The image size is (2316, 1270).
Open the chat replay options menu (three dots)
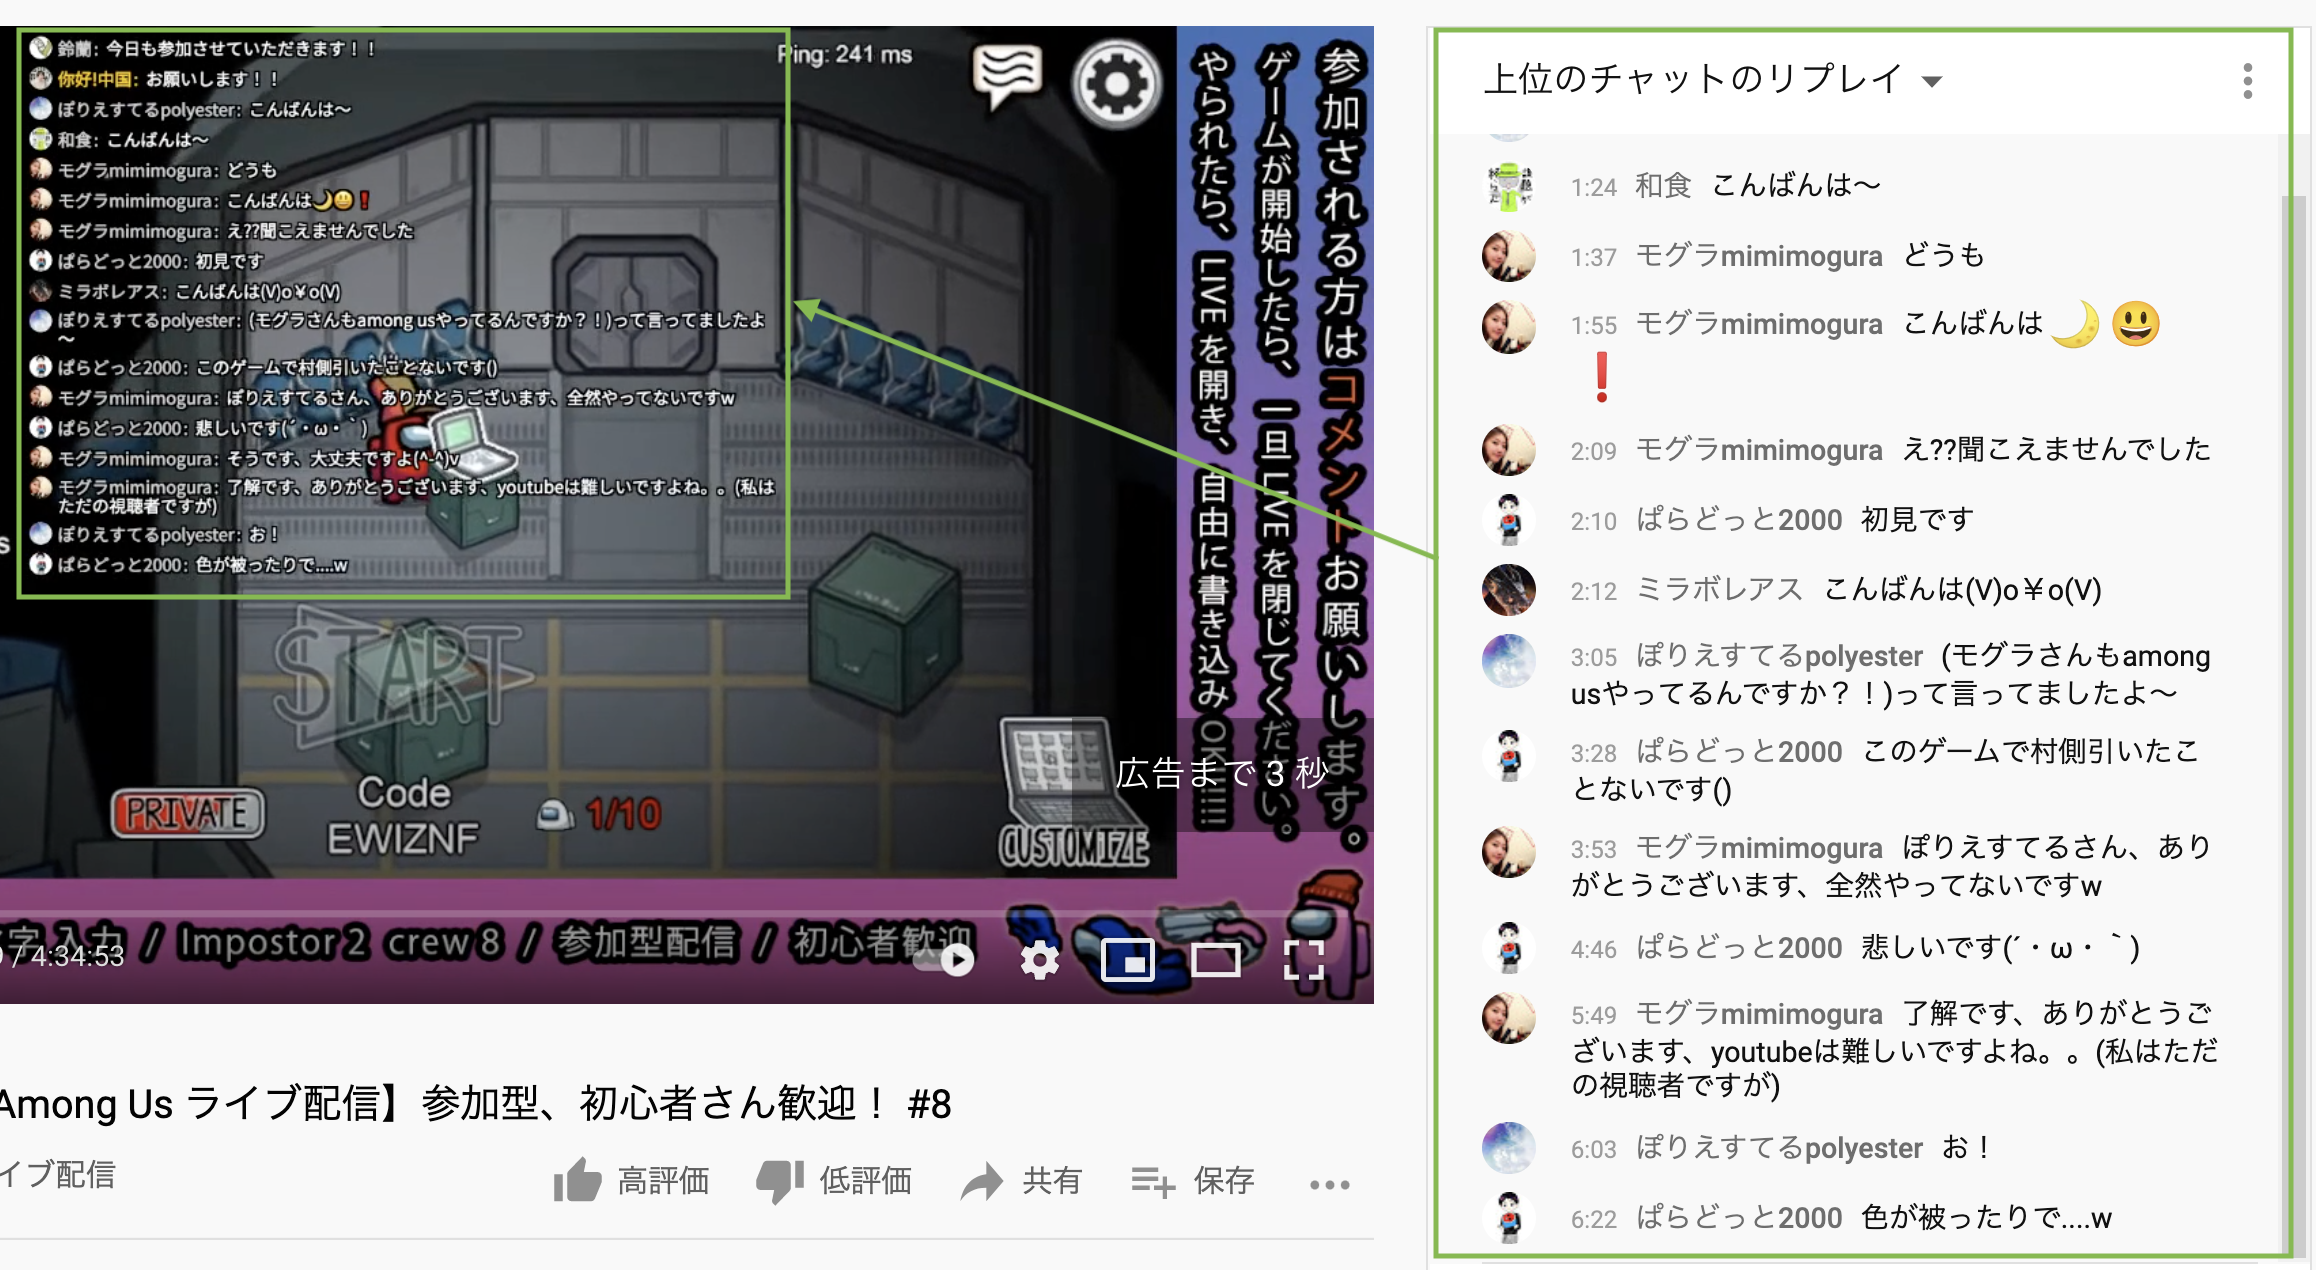pyautogui.click(x=2247, y=81)
